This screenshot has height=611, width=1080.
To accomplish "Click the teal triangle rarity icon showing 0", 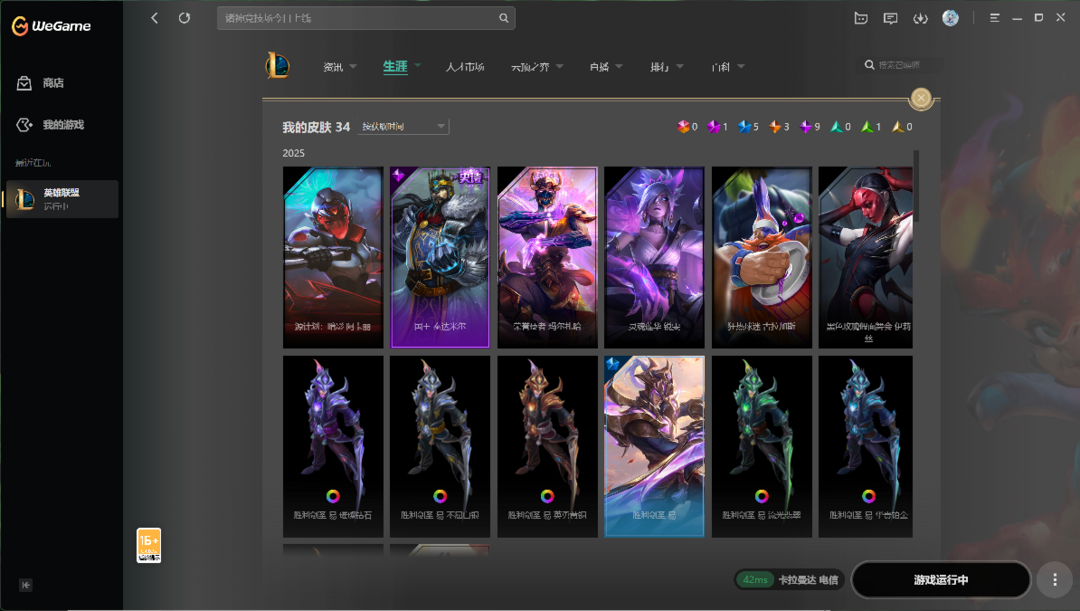I will [x=836, y=127].
